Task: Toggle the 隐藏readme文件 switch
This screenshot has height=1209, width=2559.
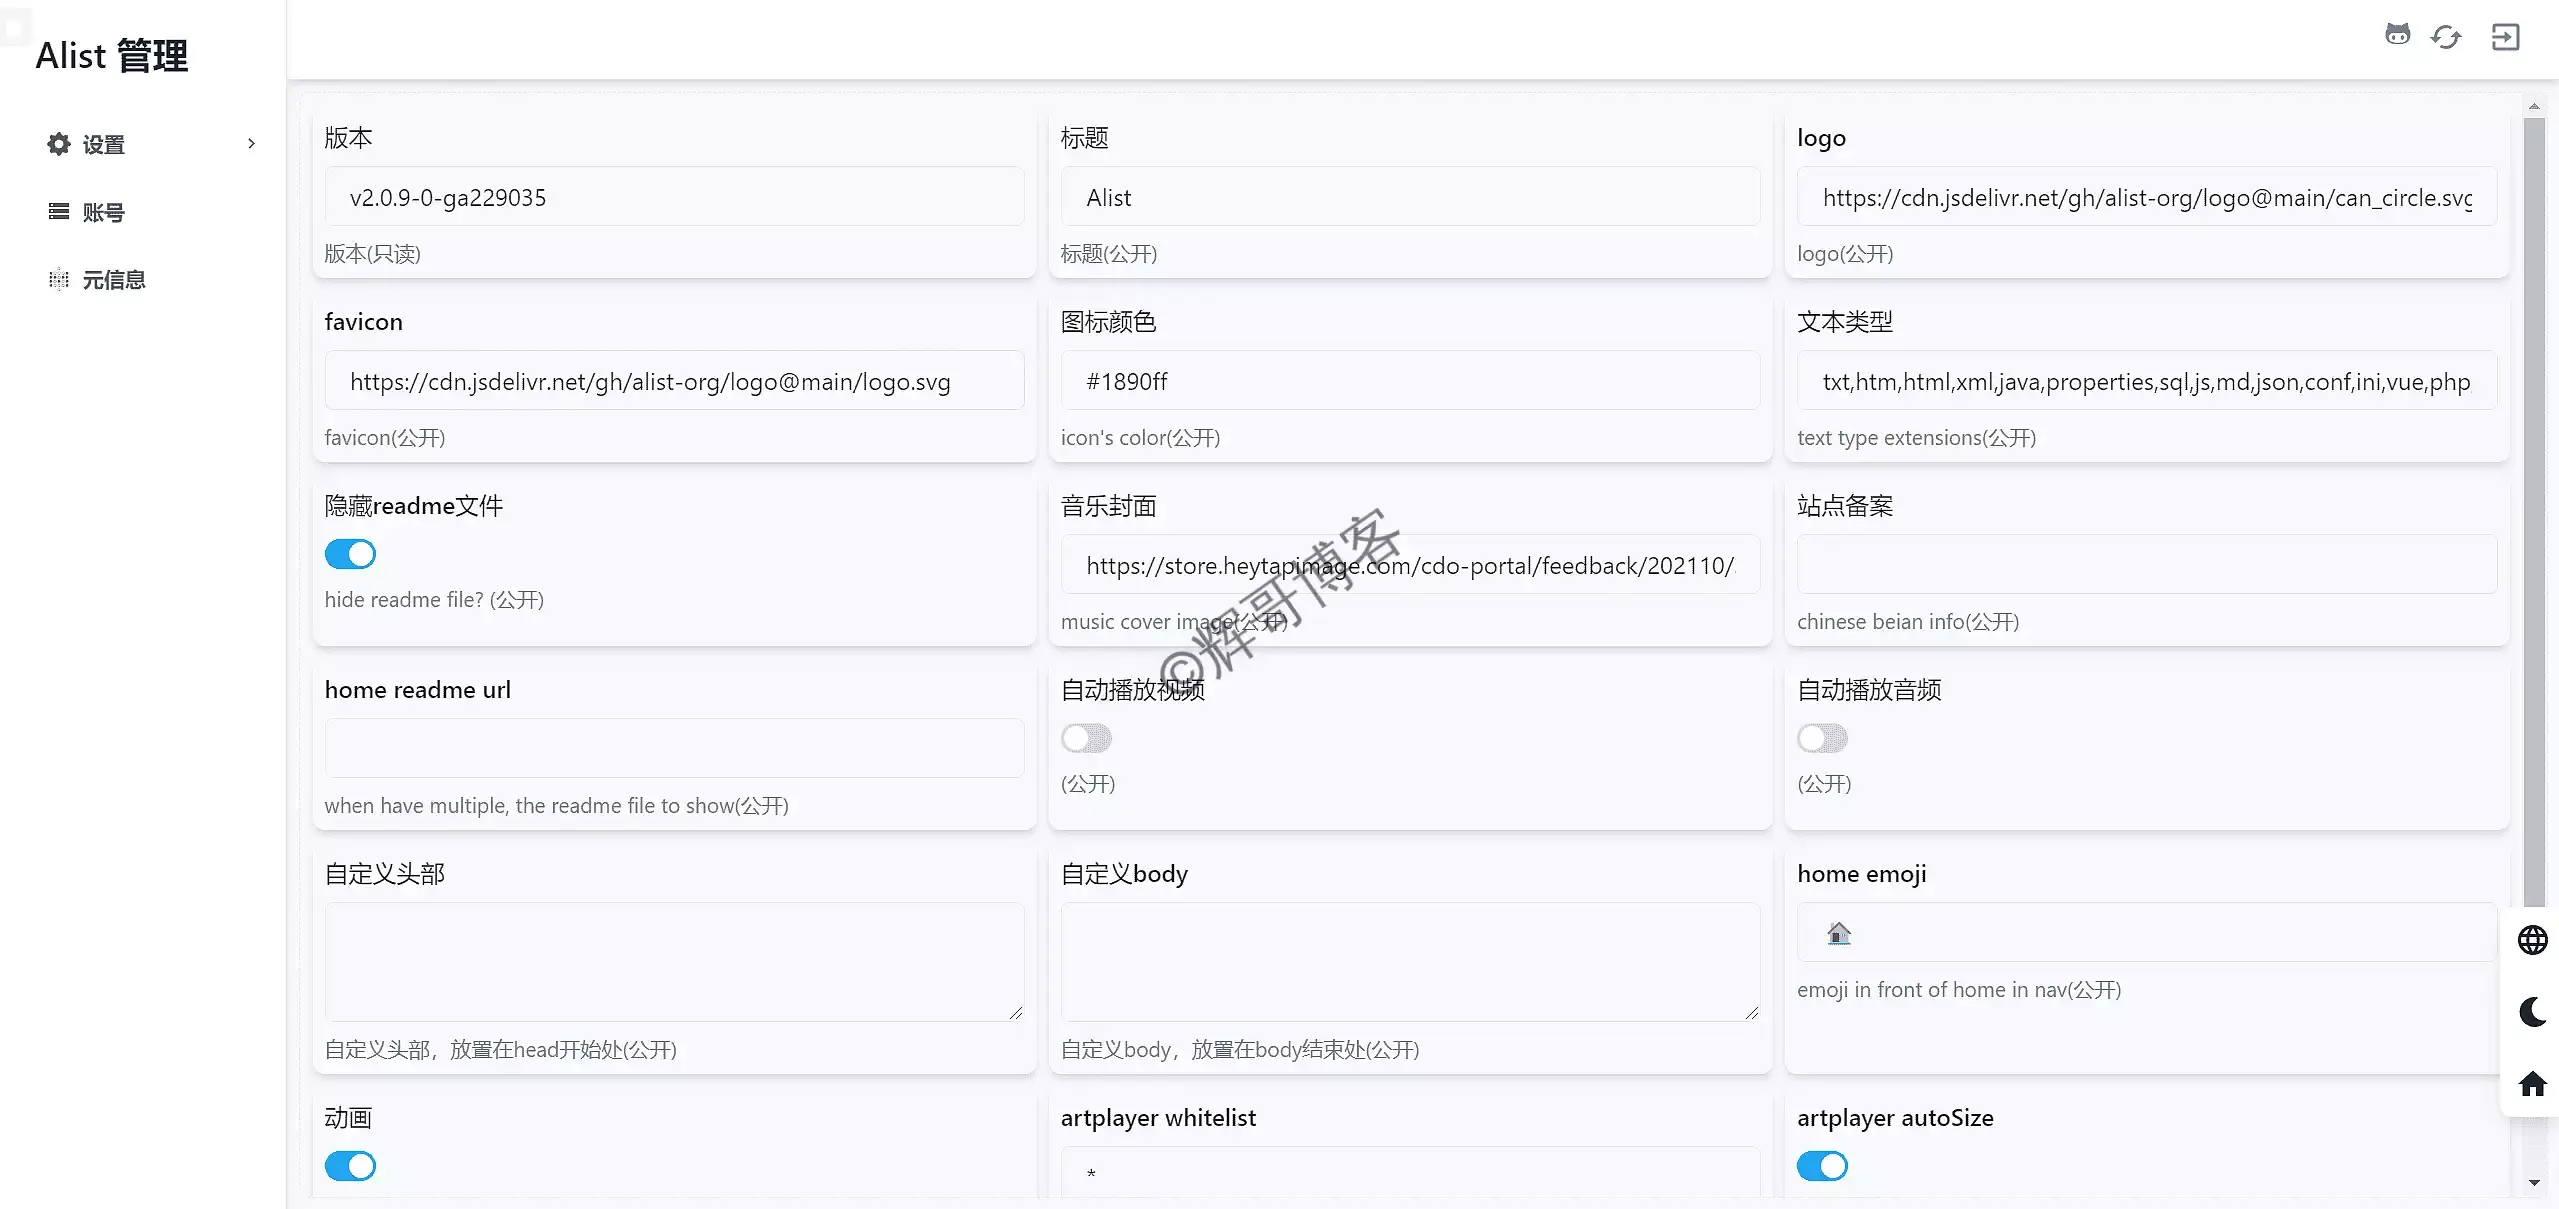Action: tap(350, 553)
